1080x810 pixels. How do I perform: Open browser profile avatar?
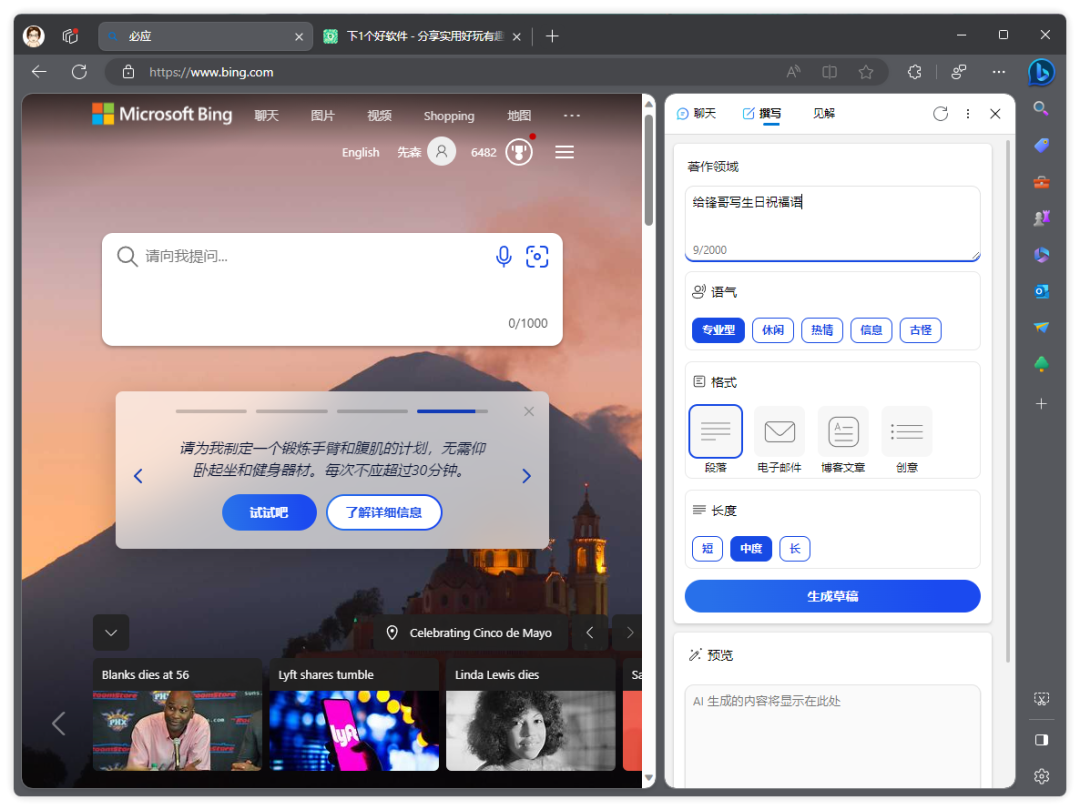[x=33, y=36]
